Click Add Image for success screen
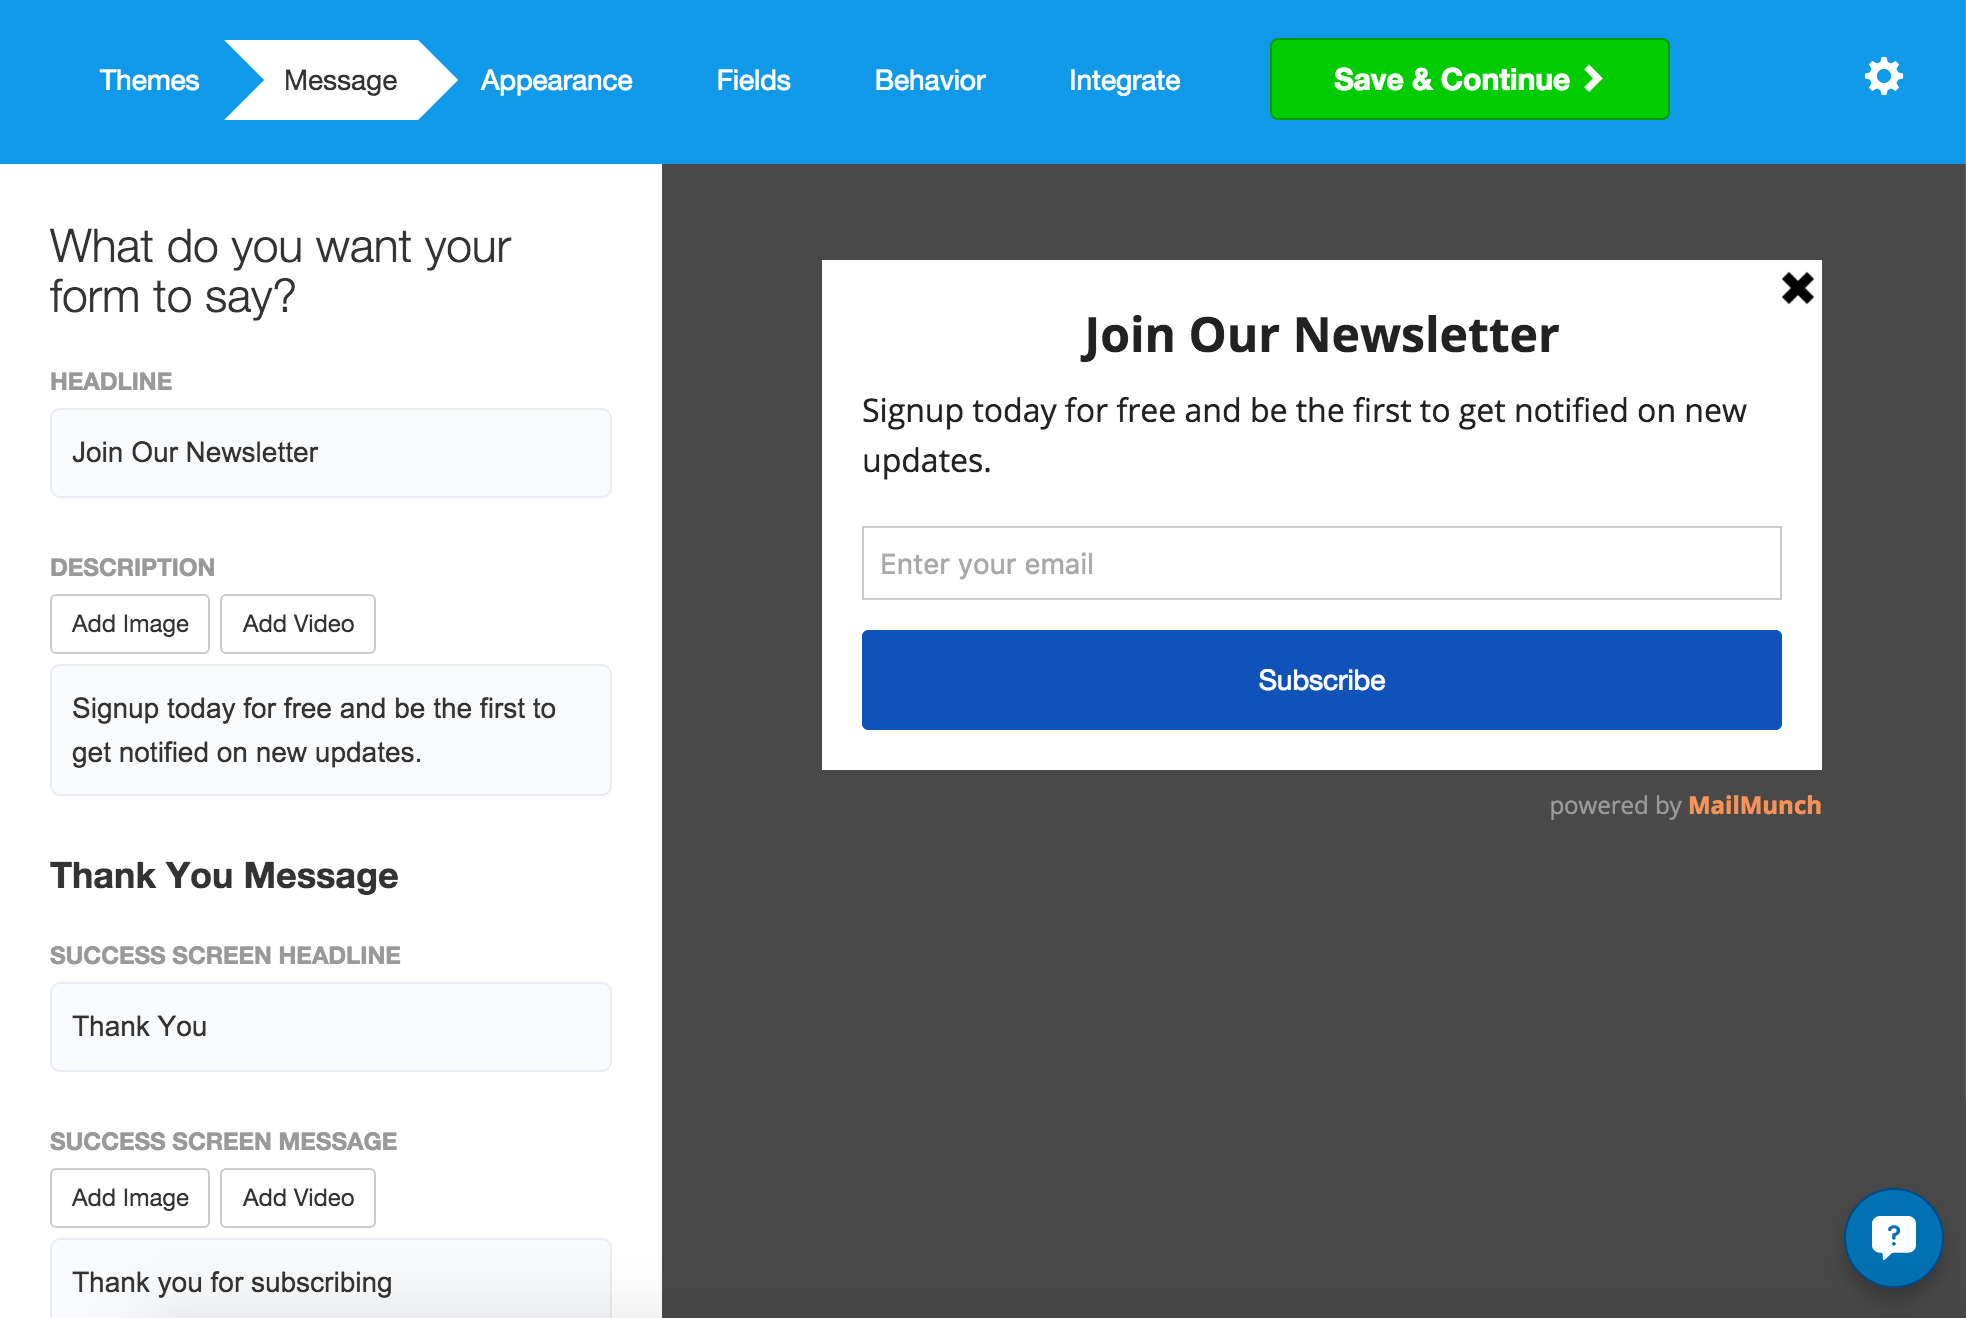Image resolution: width=1966 pixels, height=1318 pixels. (x=129, y=1196)
